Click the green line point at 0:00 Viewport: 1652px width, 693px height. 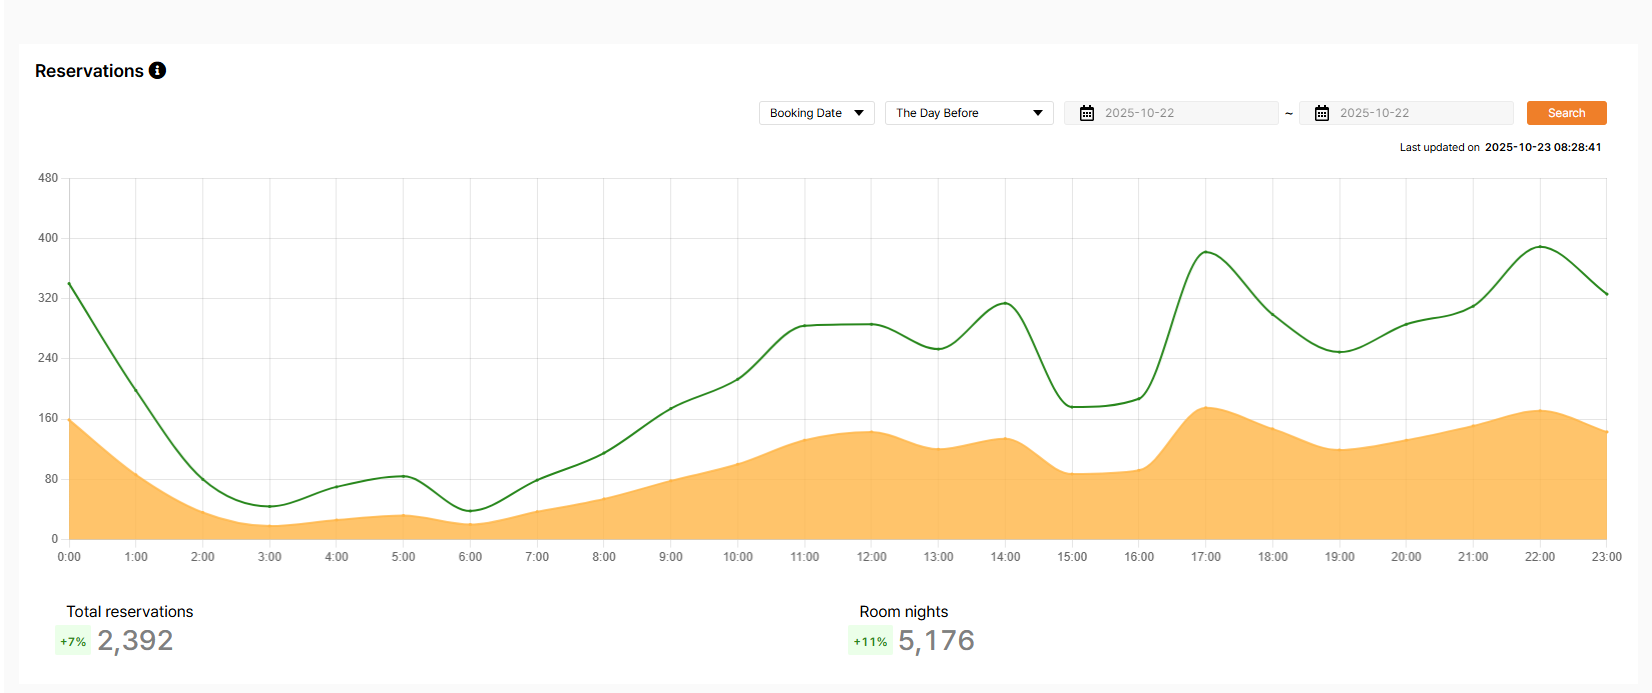click(x=69, y=284)
